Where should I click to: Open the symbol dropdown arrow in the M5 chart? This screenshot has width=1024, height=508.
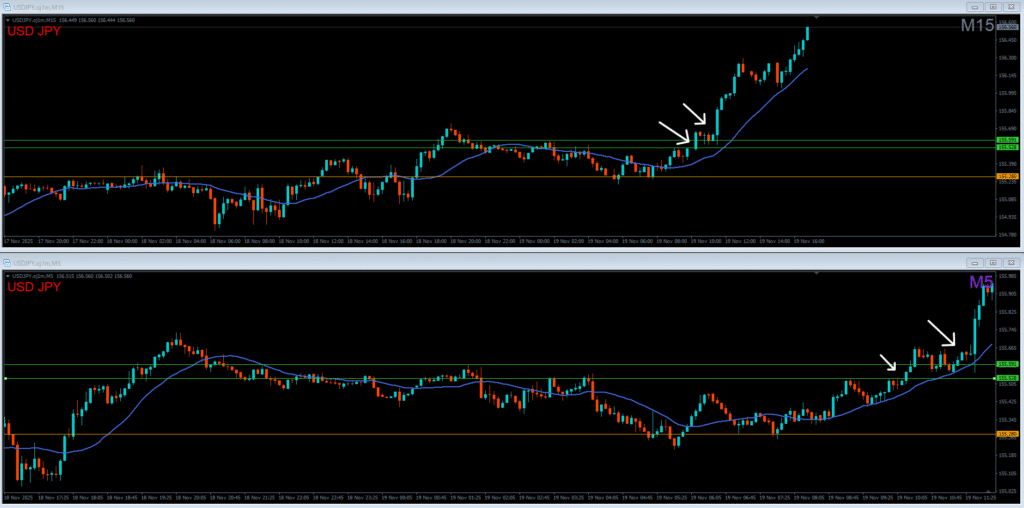click(7, 276)
